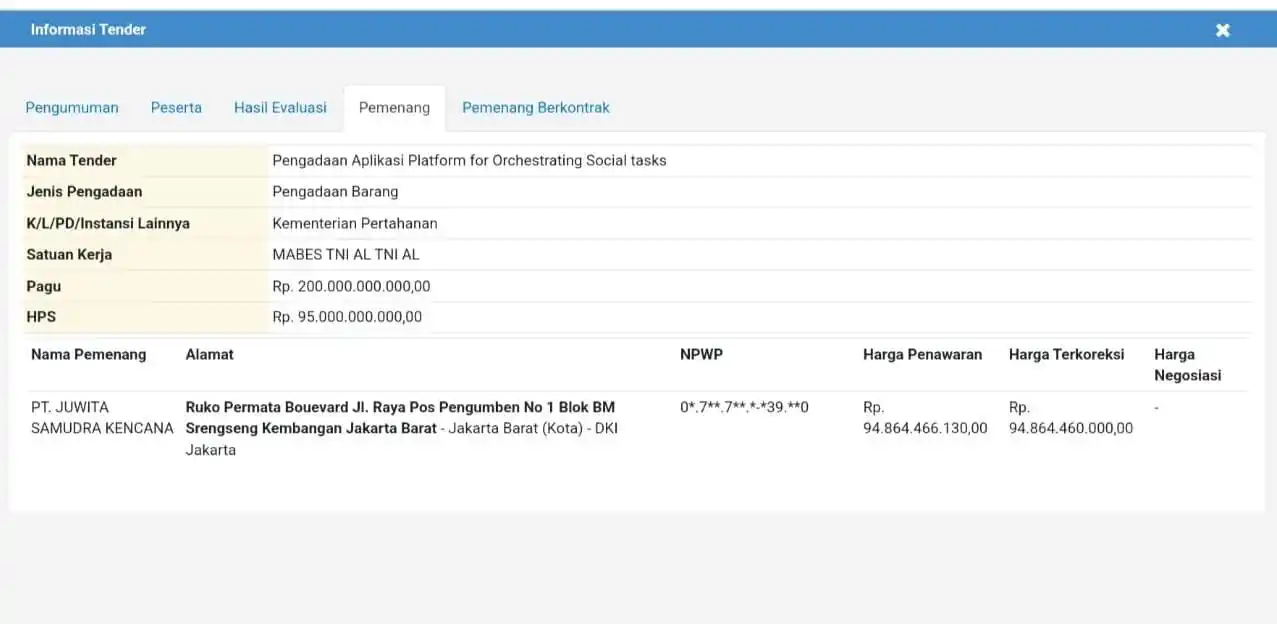The image size is (1277, 624).
Task: Click the tender name value text
Action: [x=469, y=160]
